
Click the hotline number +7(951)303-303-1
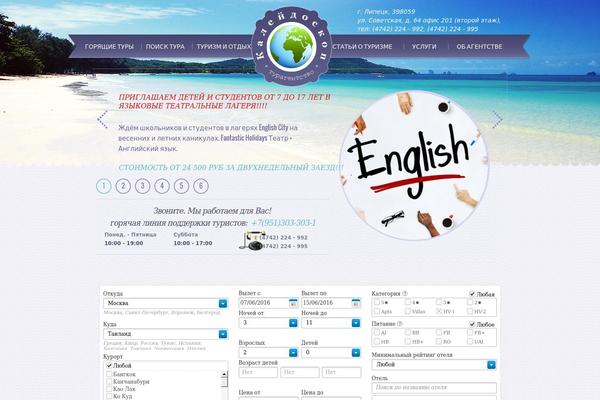(x=284, y=223)
